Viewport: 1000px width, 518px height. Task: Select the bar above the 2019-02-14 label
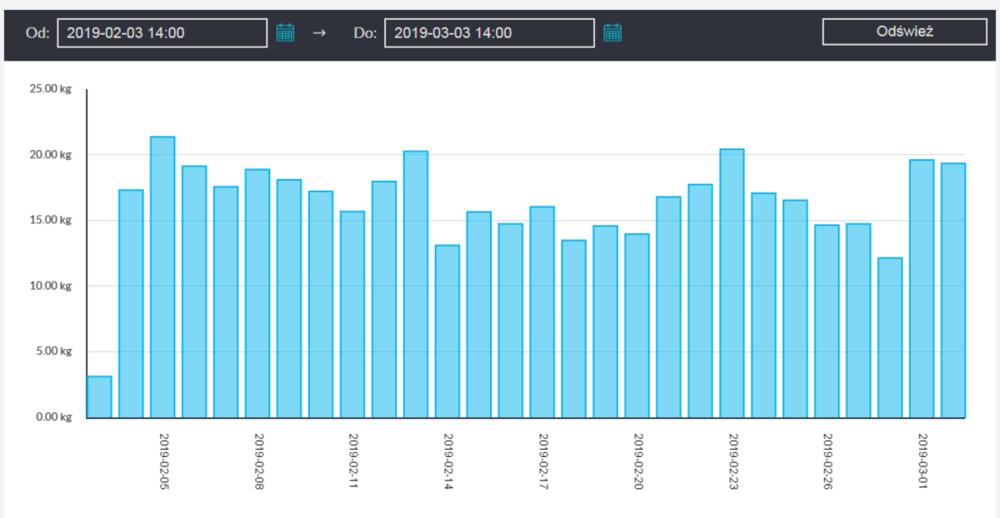tap(447, 331)
